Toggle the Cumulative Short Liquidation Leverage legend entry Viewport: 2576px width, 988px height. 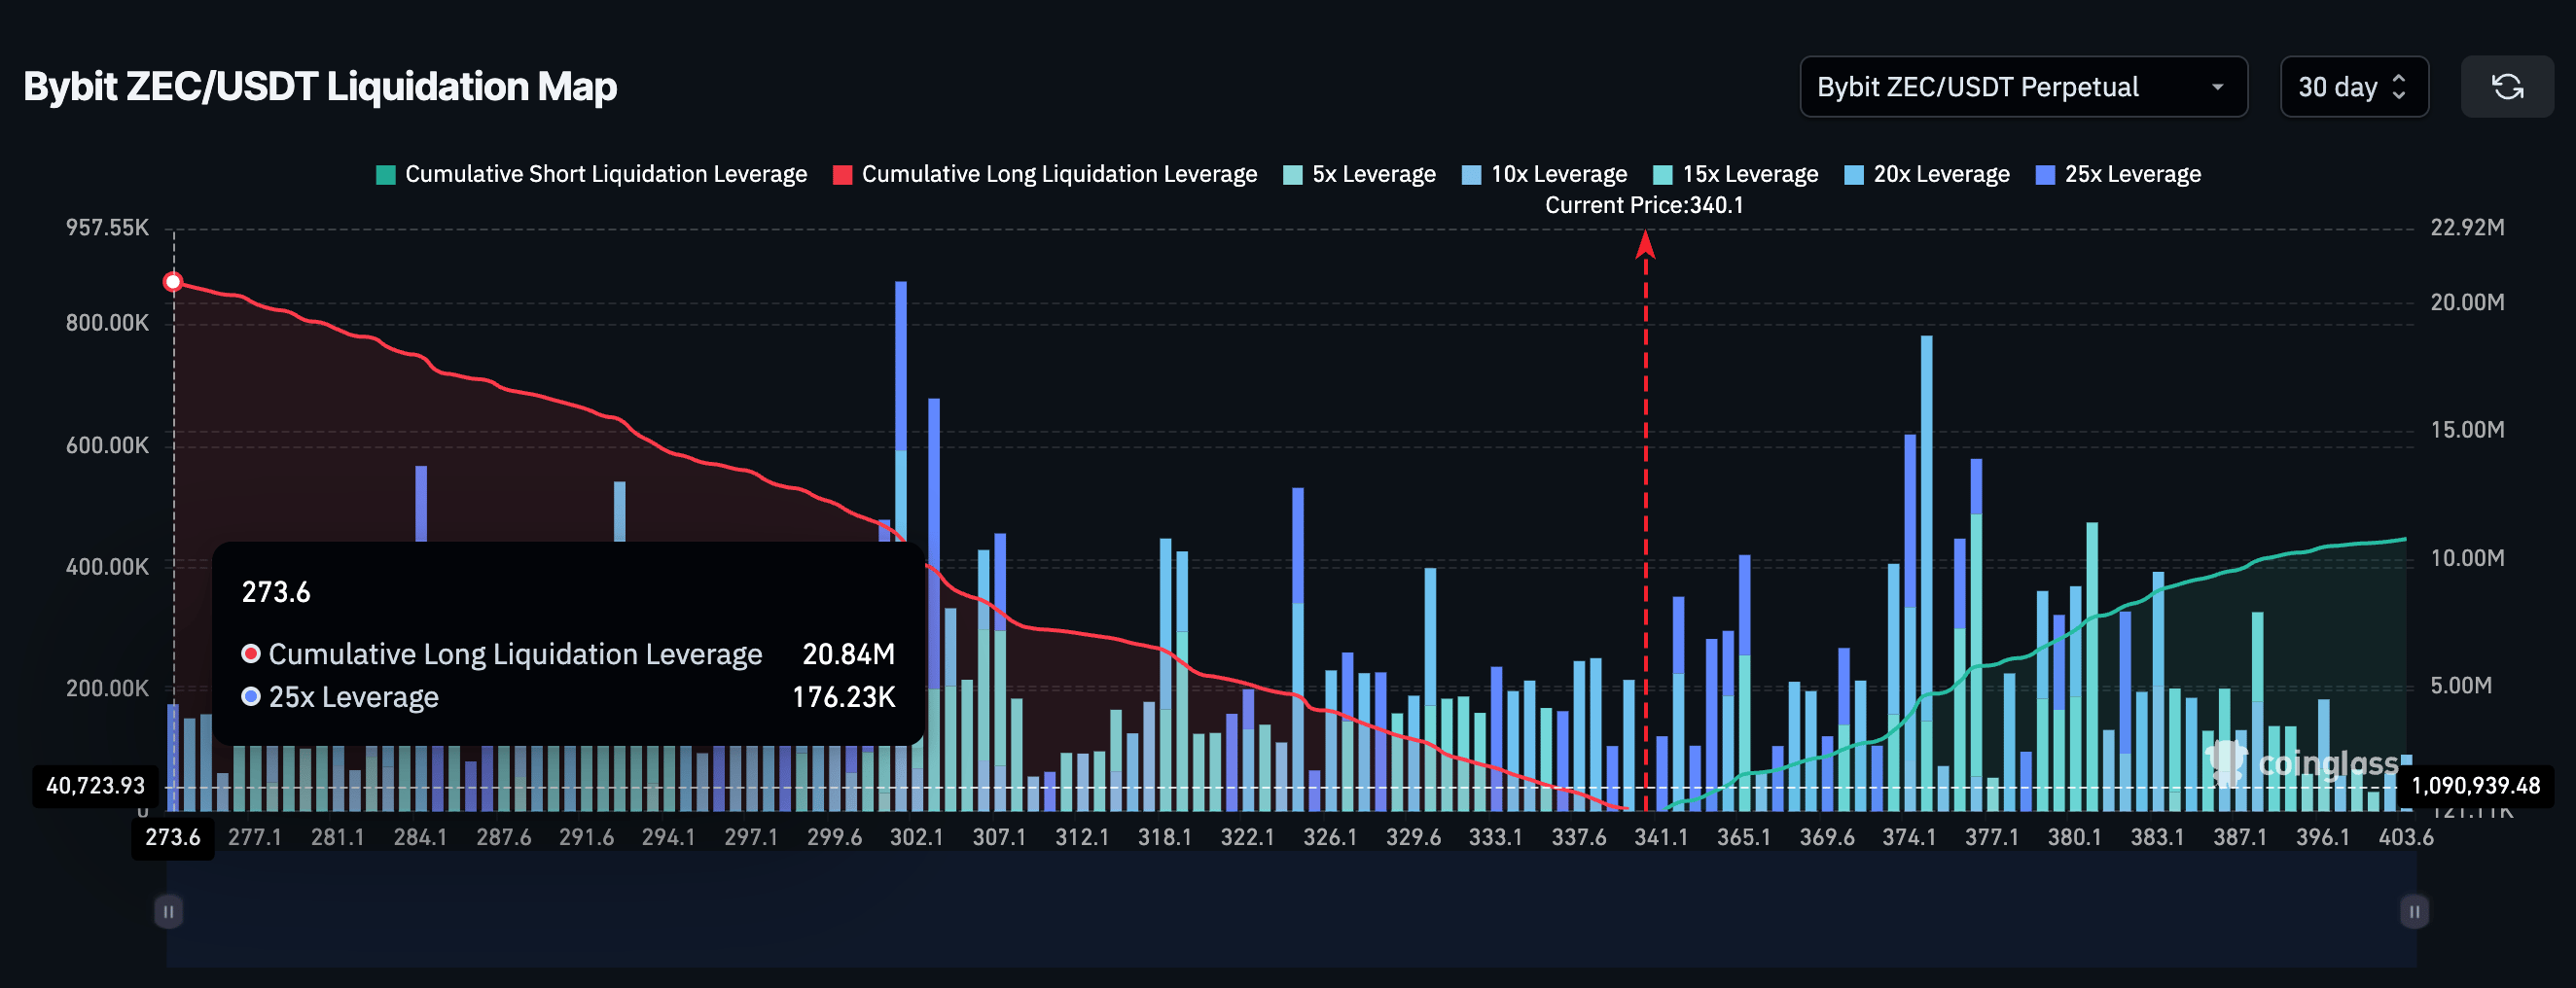tap(593, 173)
